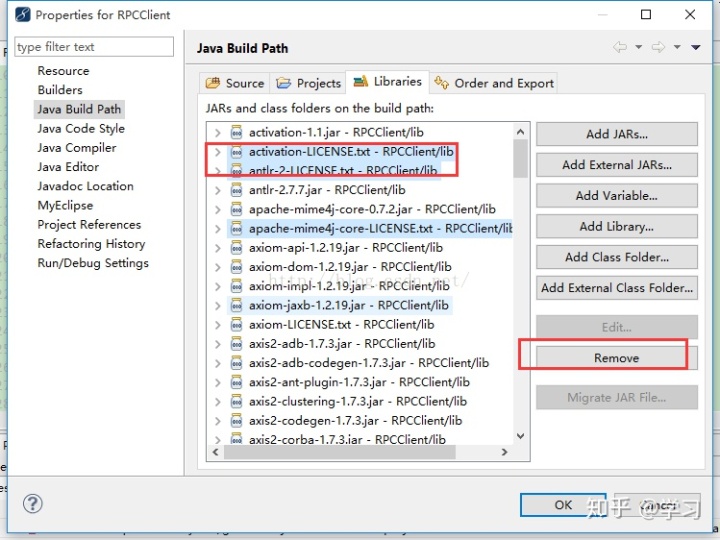720x540 pixels.
Task: Click the jar icon for axiom-jaxb-1.2.19.jar
Action: click(236, 305)
